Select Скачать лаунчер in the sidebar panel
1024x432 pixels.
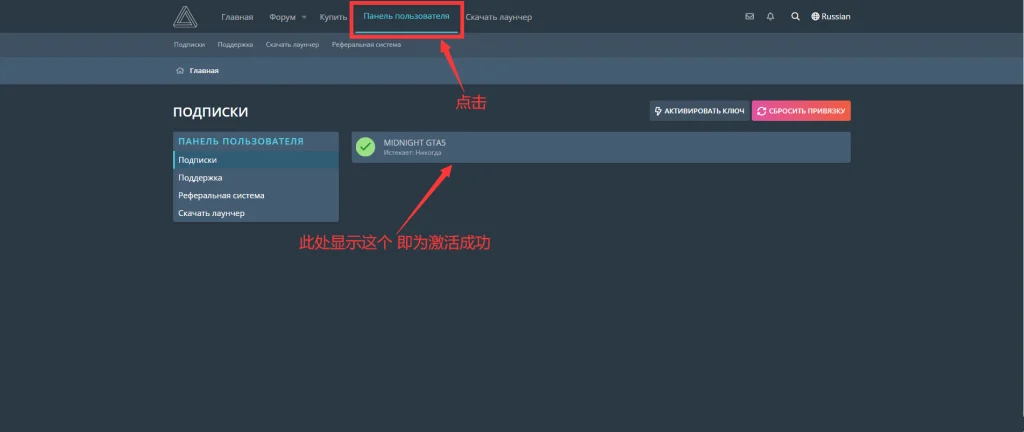pyautogui.click(x=211, y=213)
